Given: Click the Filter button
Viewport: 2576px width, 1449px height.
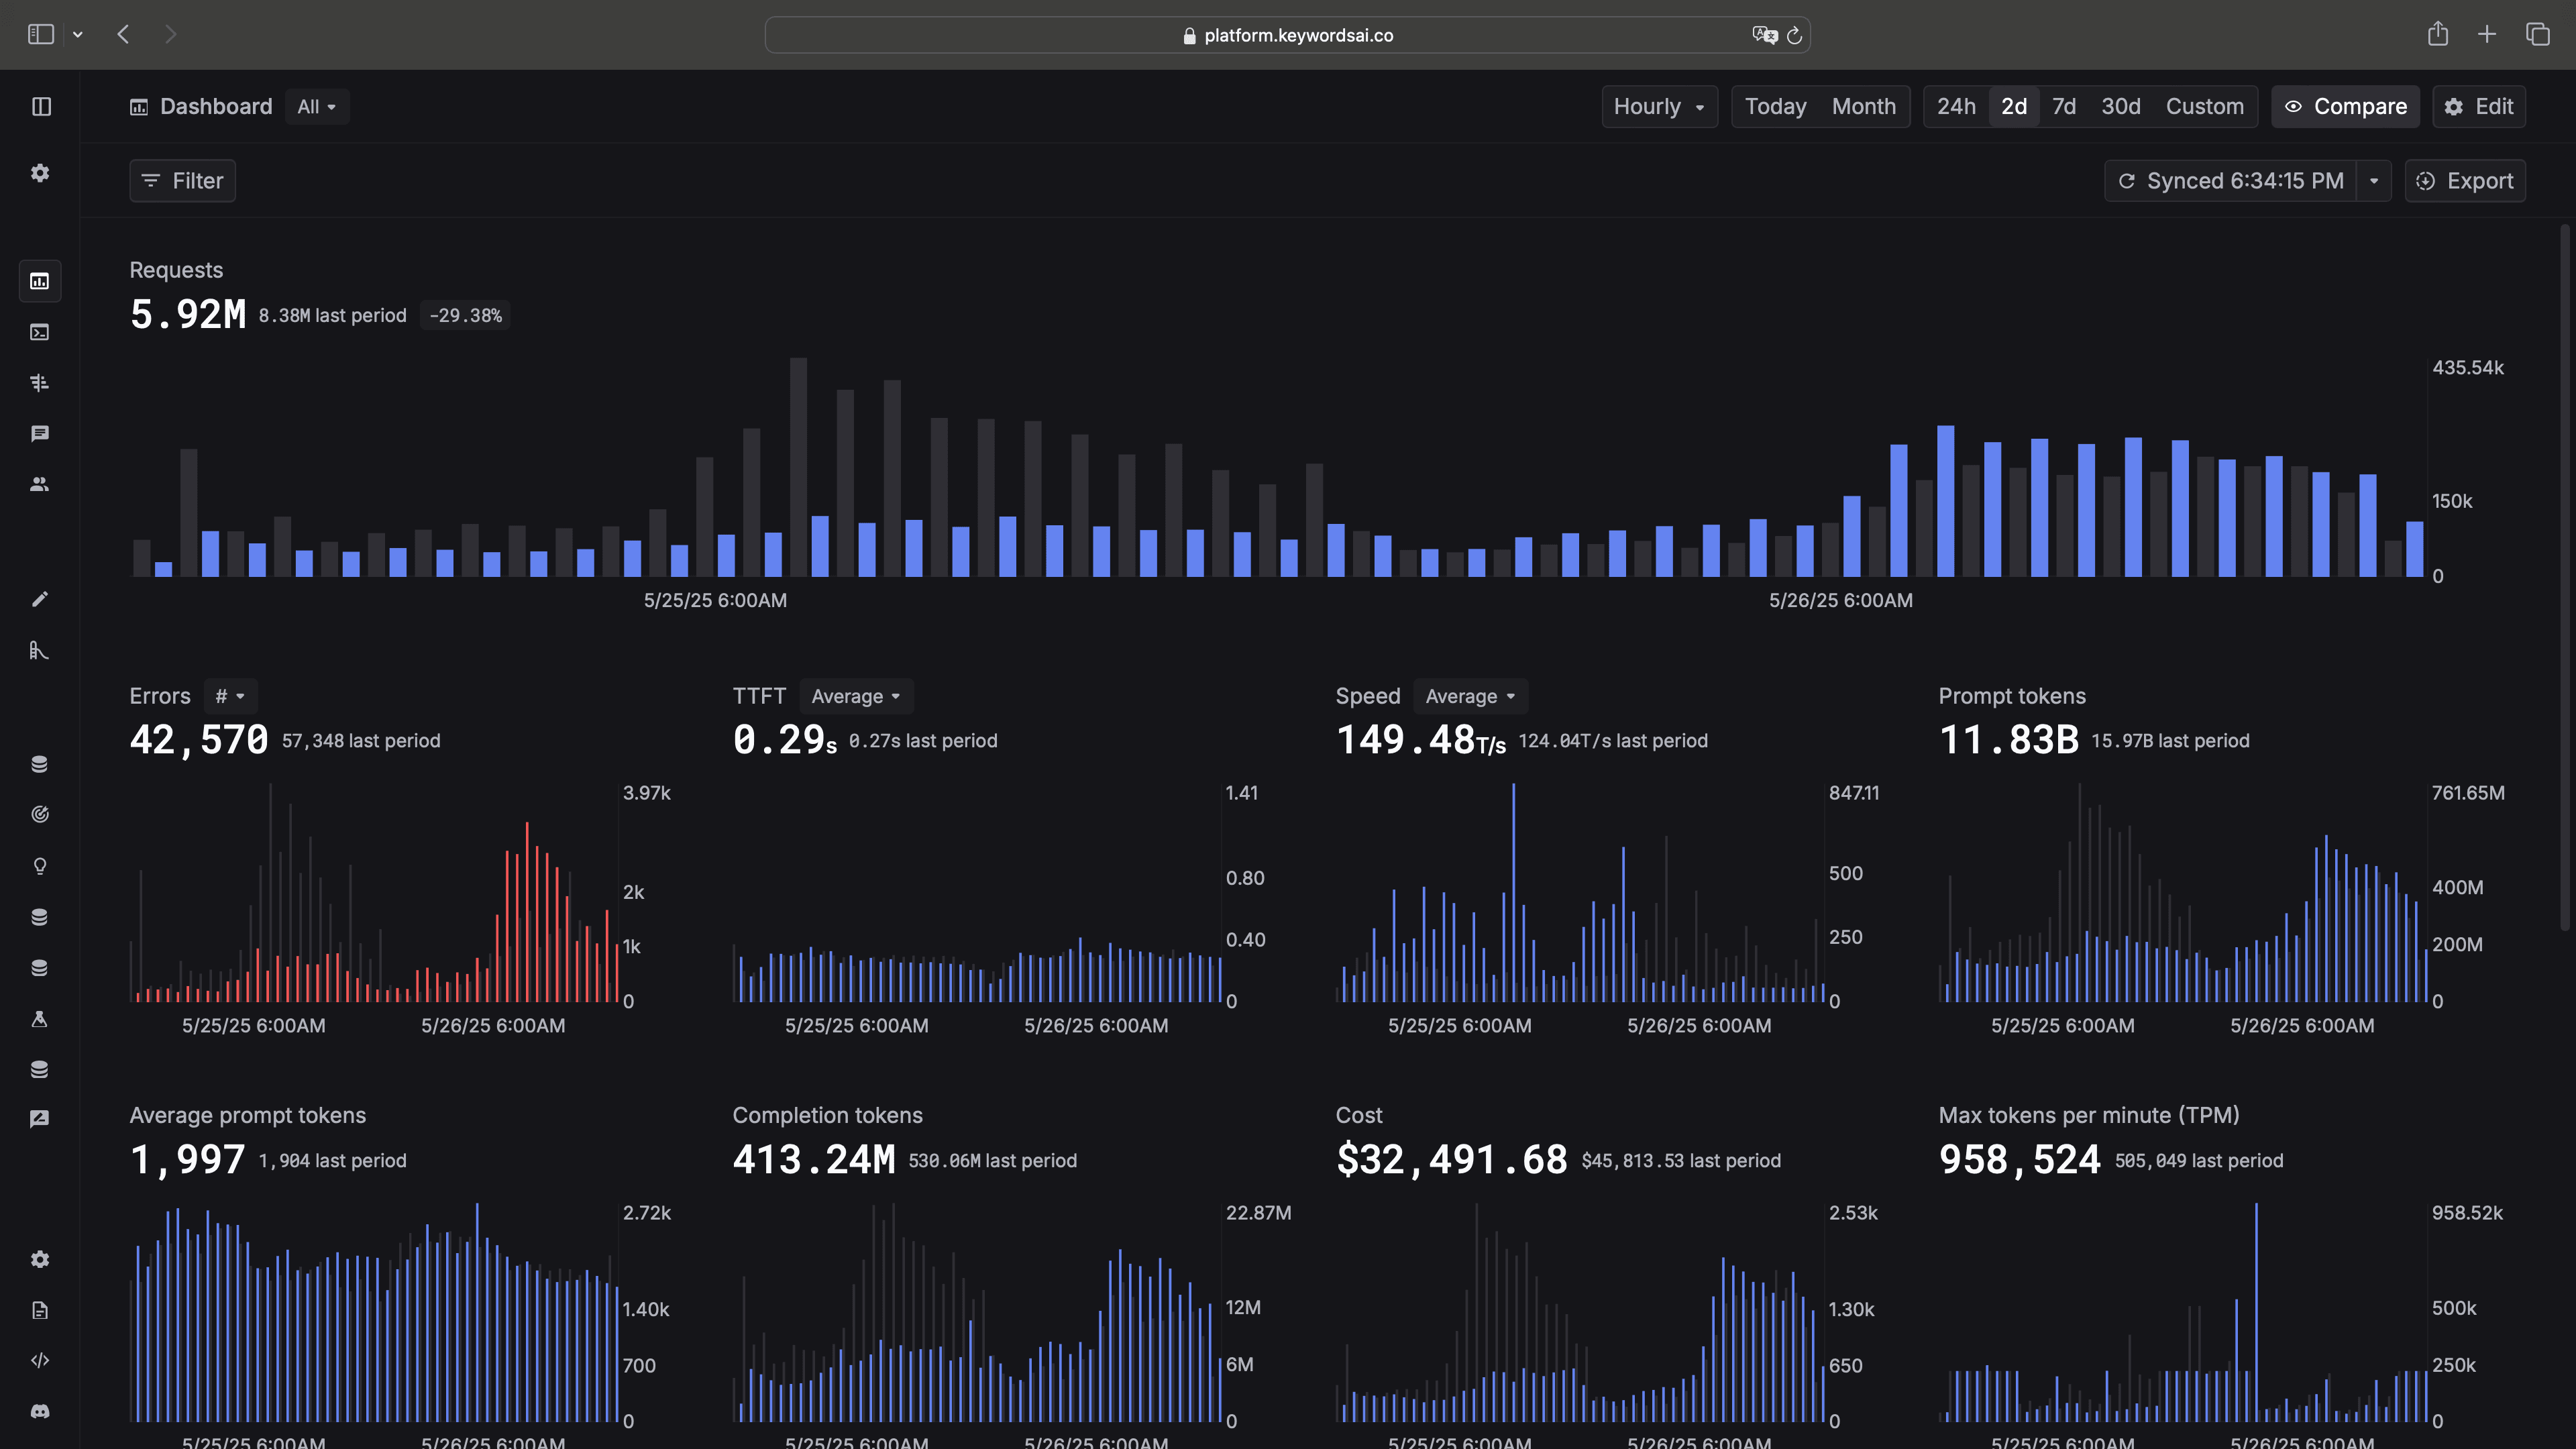Looking at the screenshot, I should pyautogui.click(x=182, y=181).
